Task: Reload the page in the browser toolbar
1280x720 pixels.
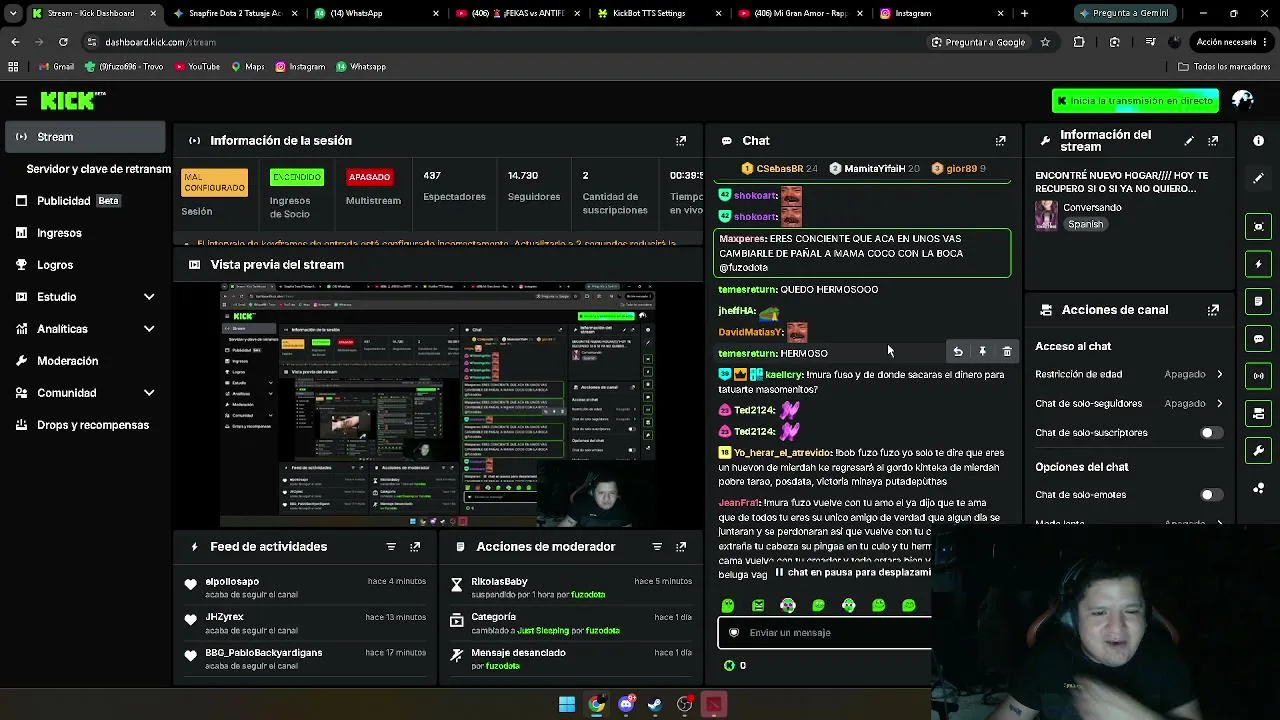Action: coord(63,42)
